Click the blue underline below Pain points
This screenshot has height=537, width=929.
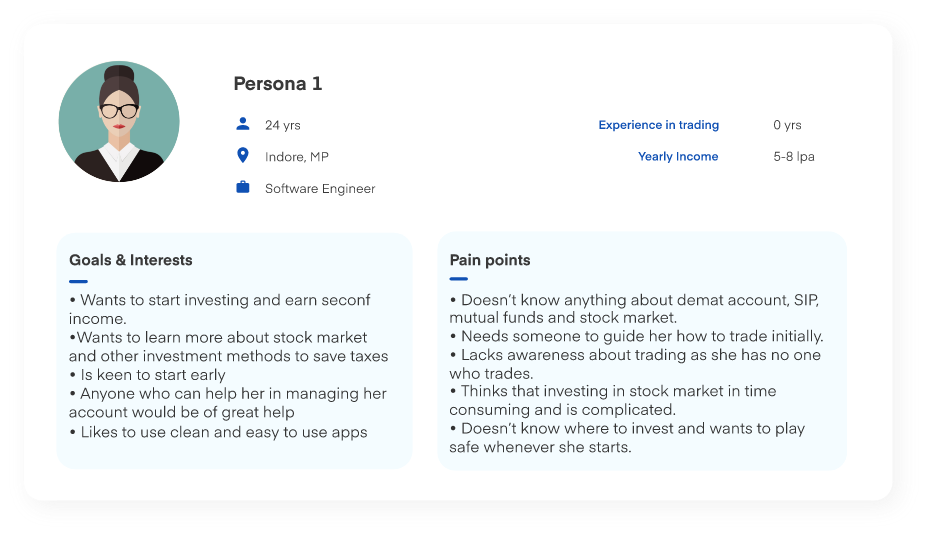click(459, 279)
